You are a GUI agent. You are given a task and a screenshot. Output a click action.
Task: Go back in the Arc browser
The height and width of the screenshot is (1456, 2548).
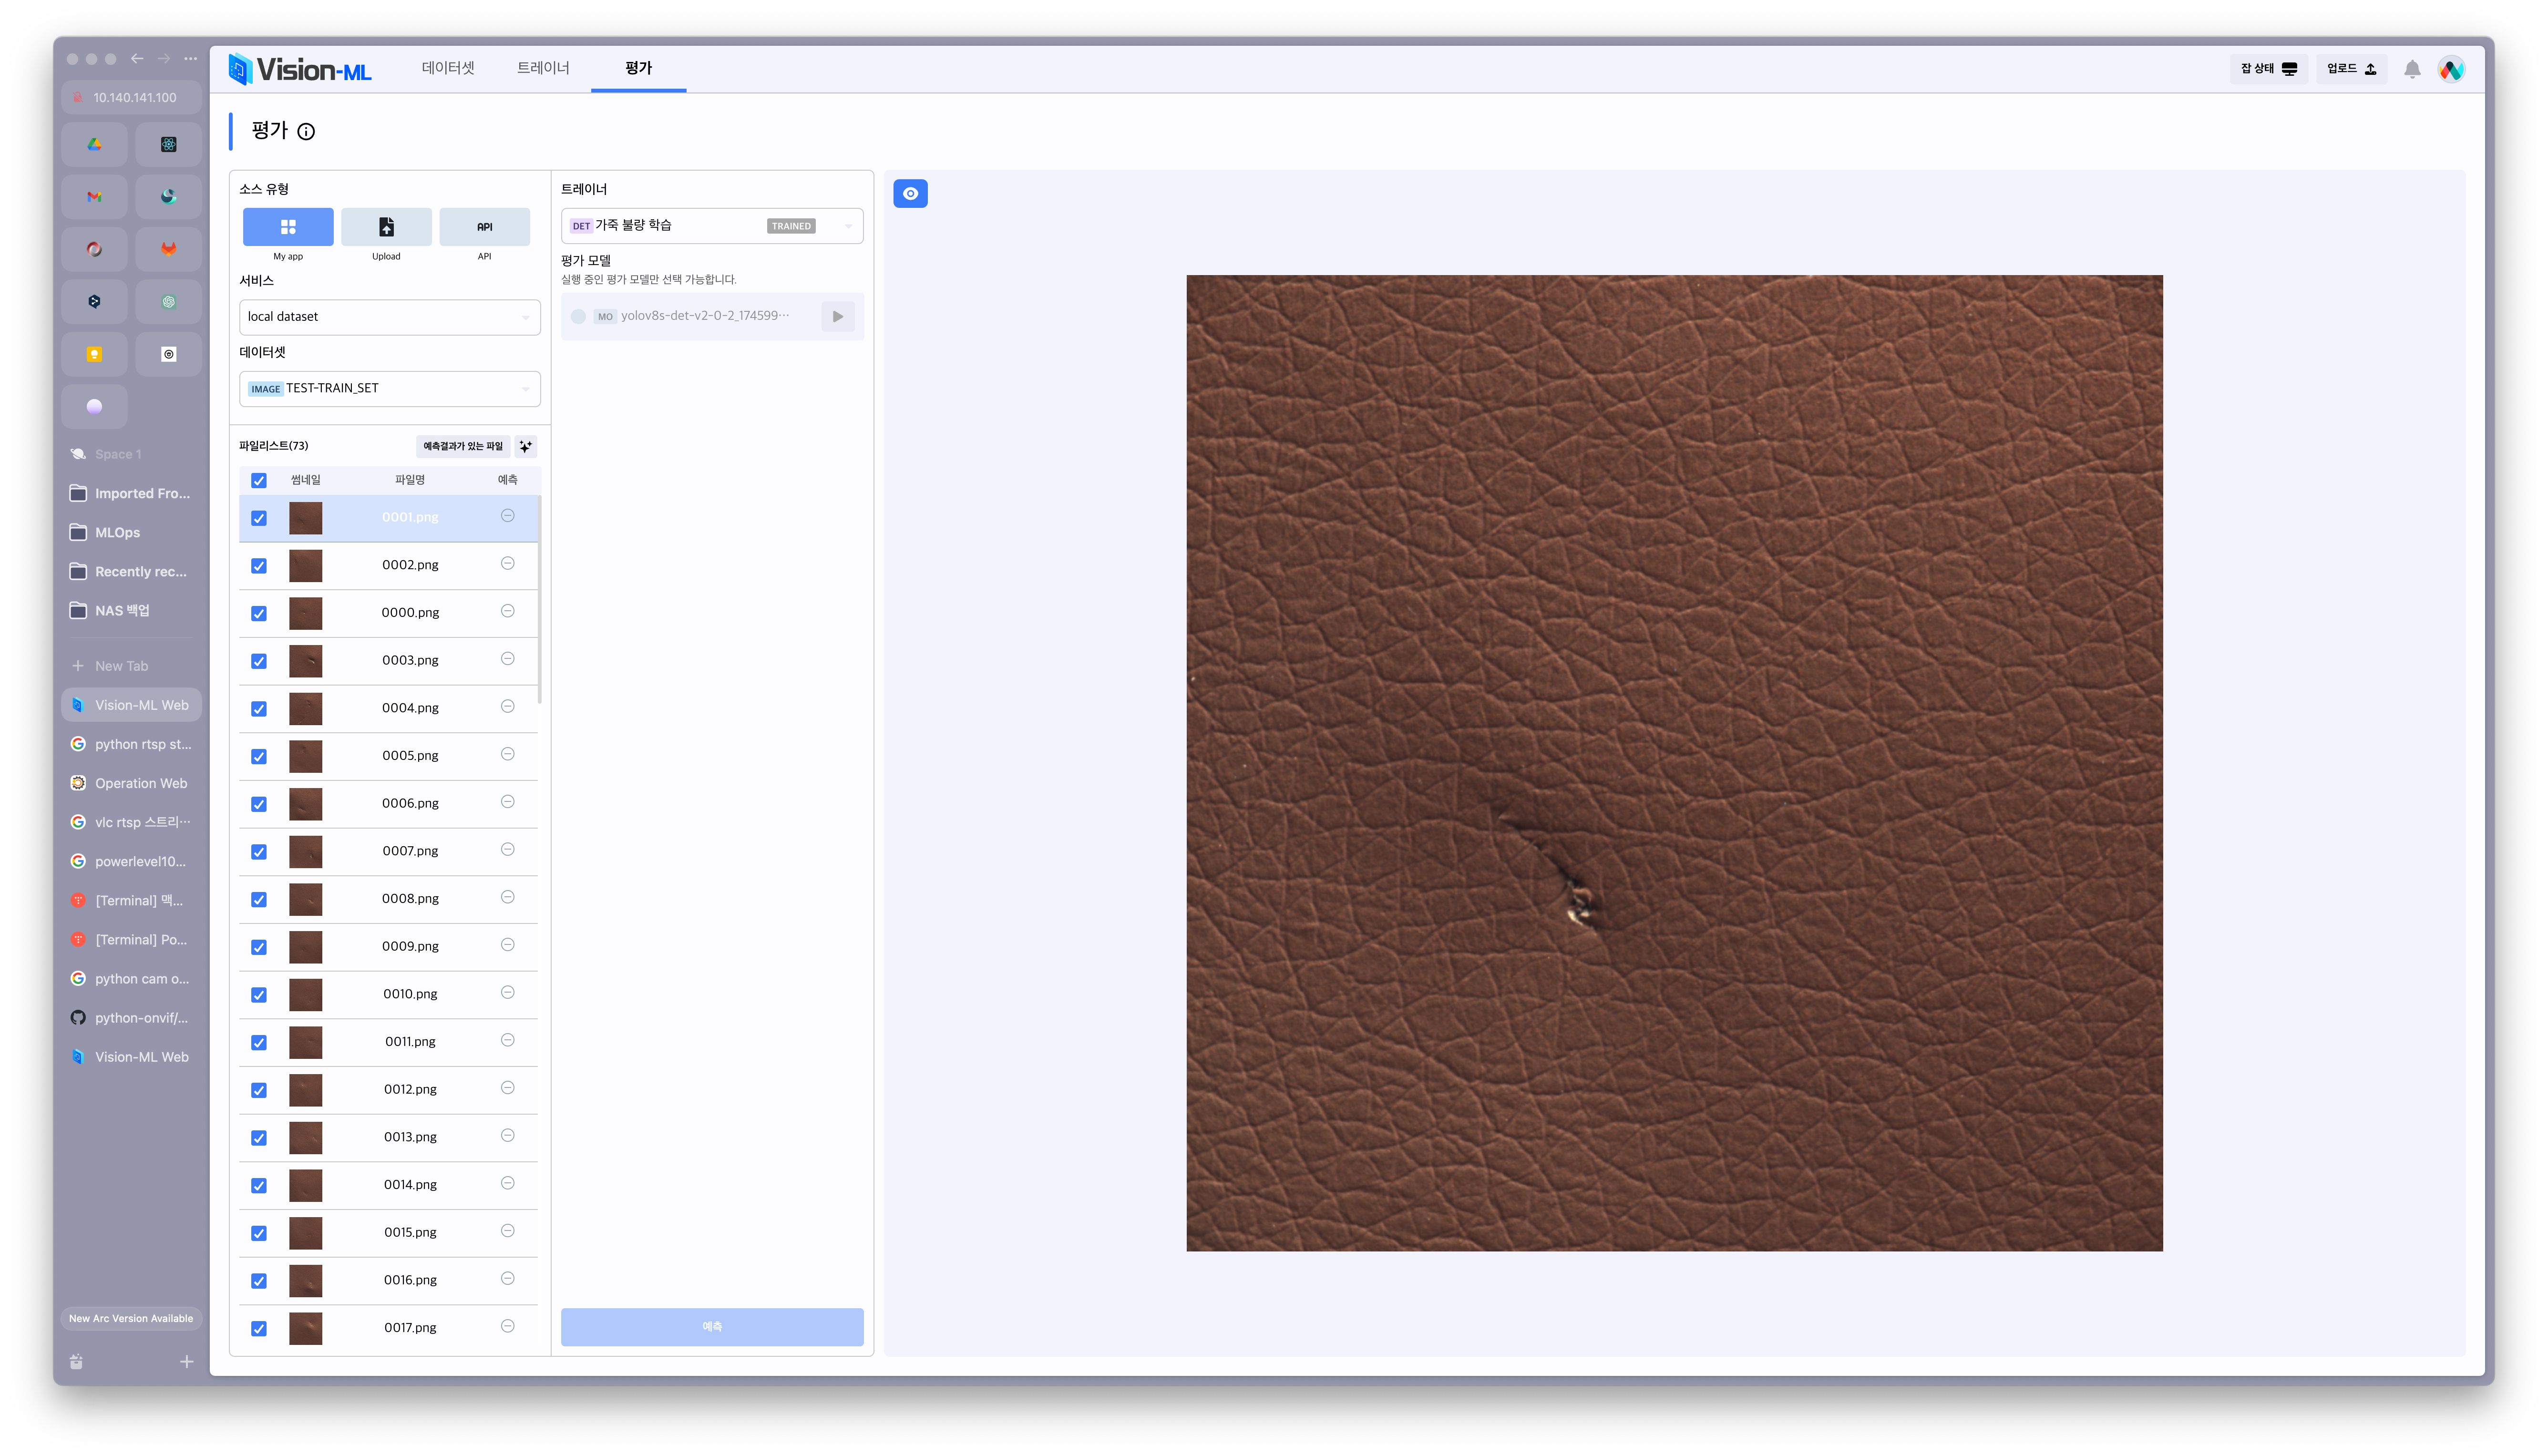pos(137,59)
